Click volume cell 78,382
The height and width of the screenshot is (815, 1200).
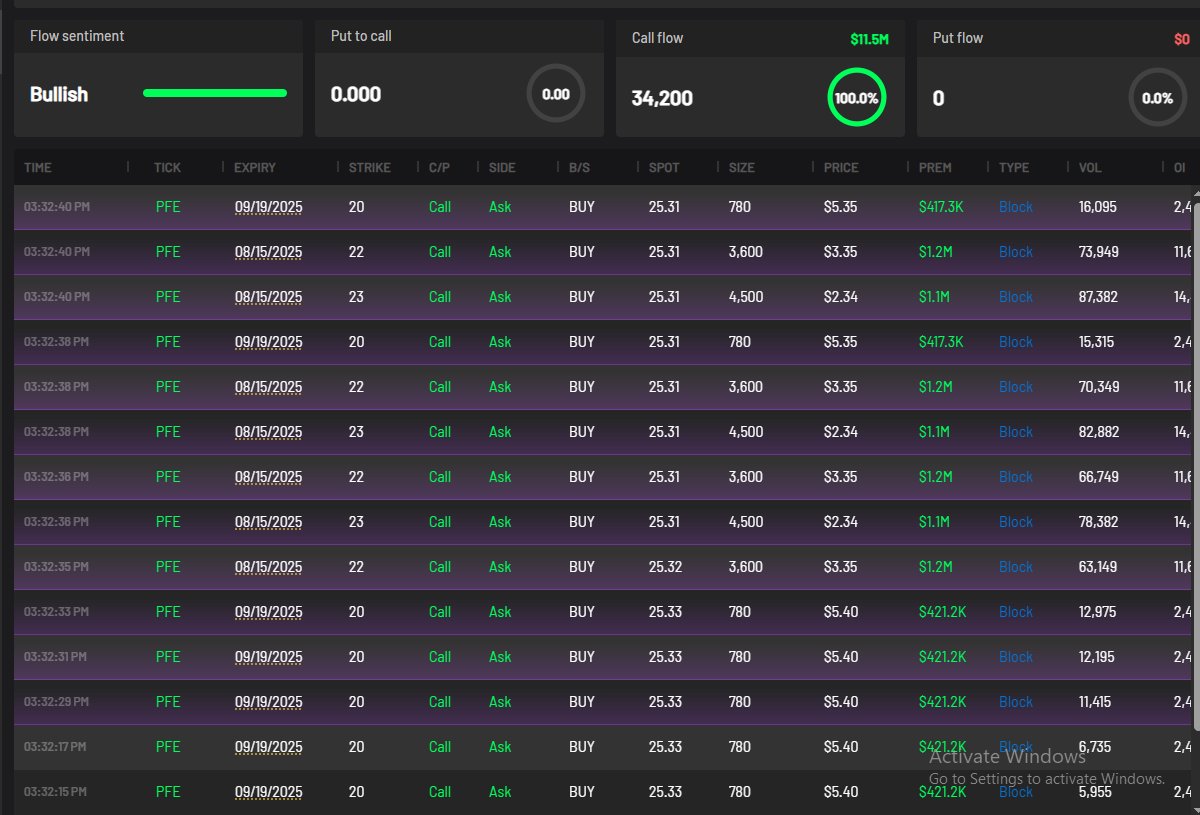click(1099, 522)
